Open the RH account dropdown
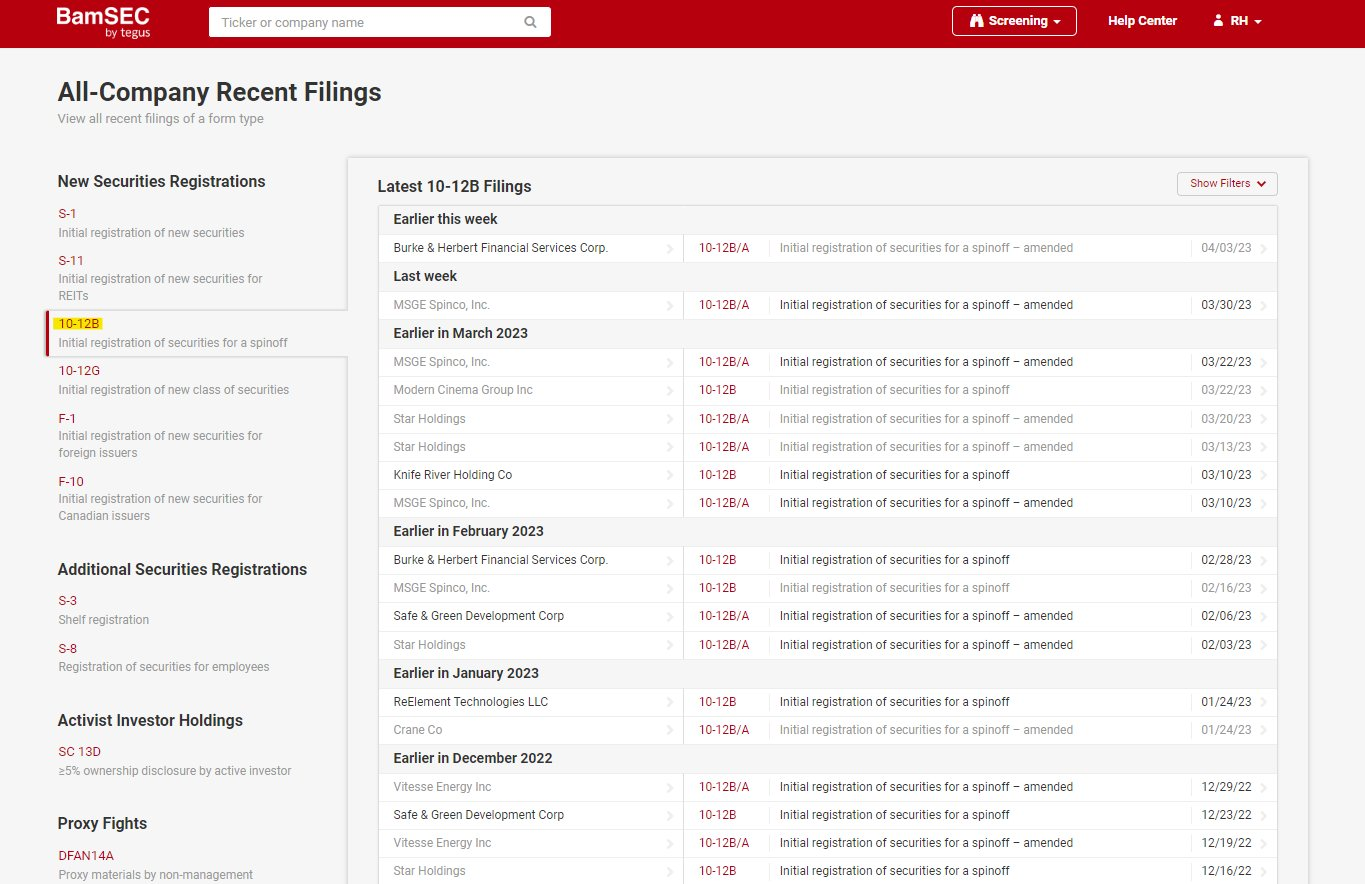The width and height of the screenshot is (1365, 884). [x=1237, y=21]
